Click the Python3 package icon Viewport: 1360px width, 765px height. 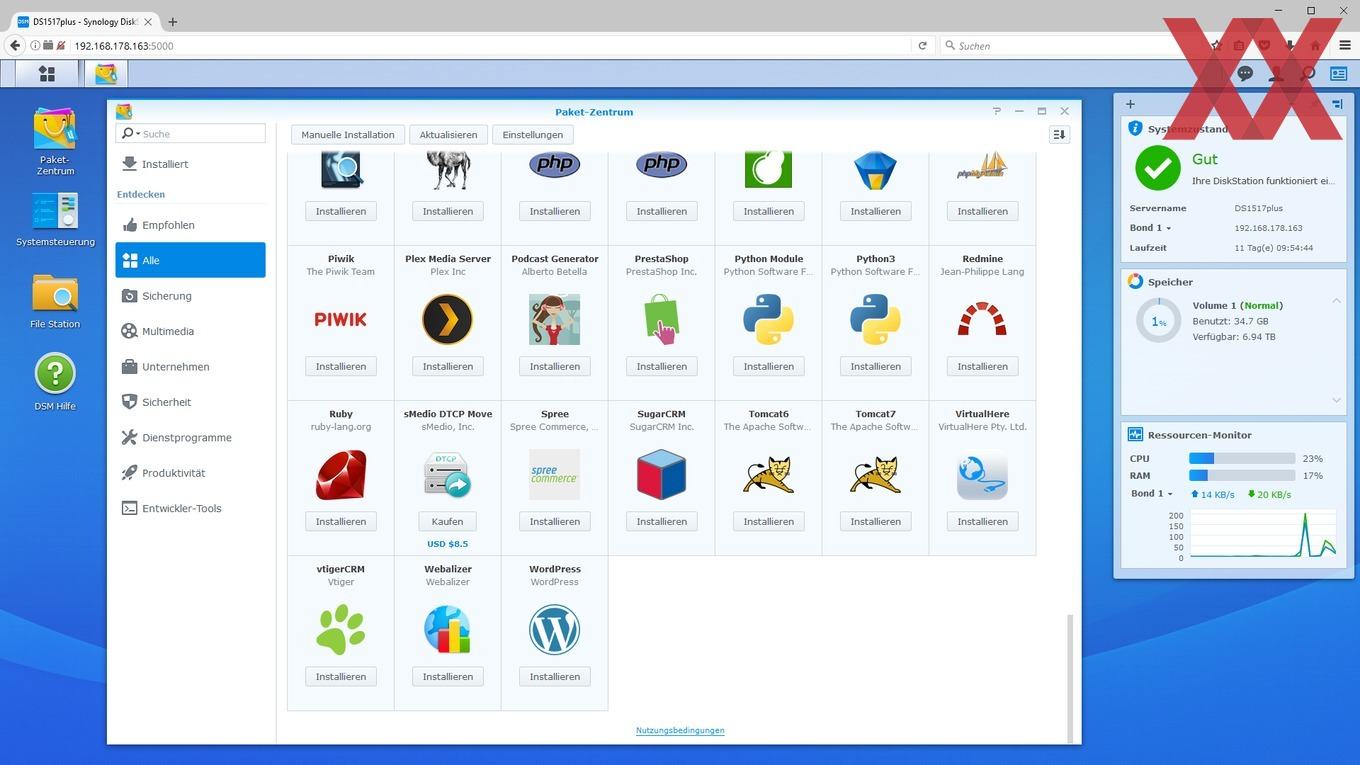click(876, 319)
